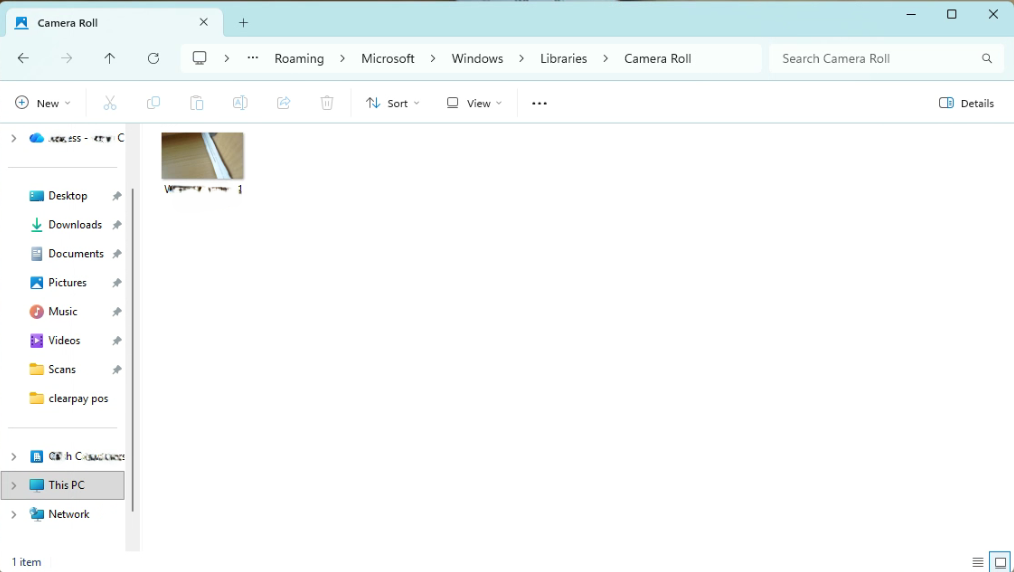
Task: Open Videos in the sidebar
Action: tap(64, 341)
